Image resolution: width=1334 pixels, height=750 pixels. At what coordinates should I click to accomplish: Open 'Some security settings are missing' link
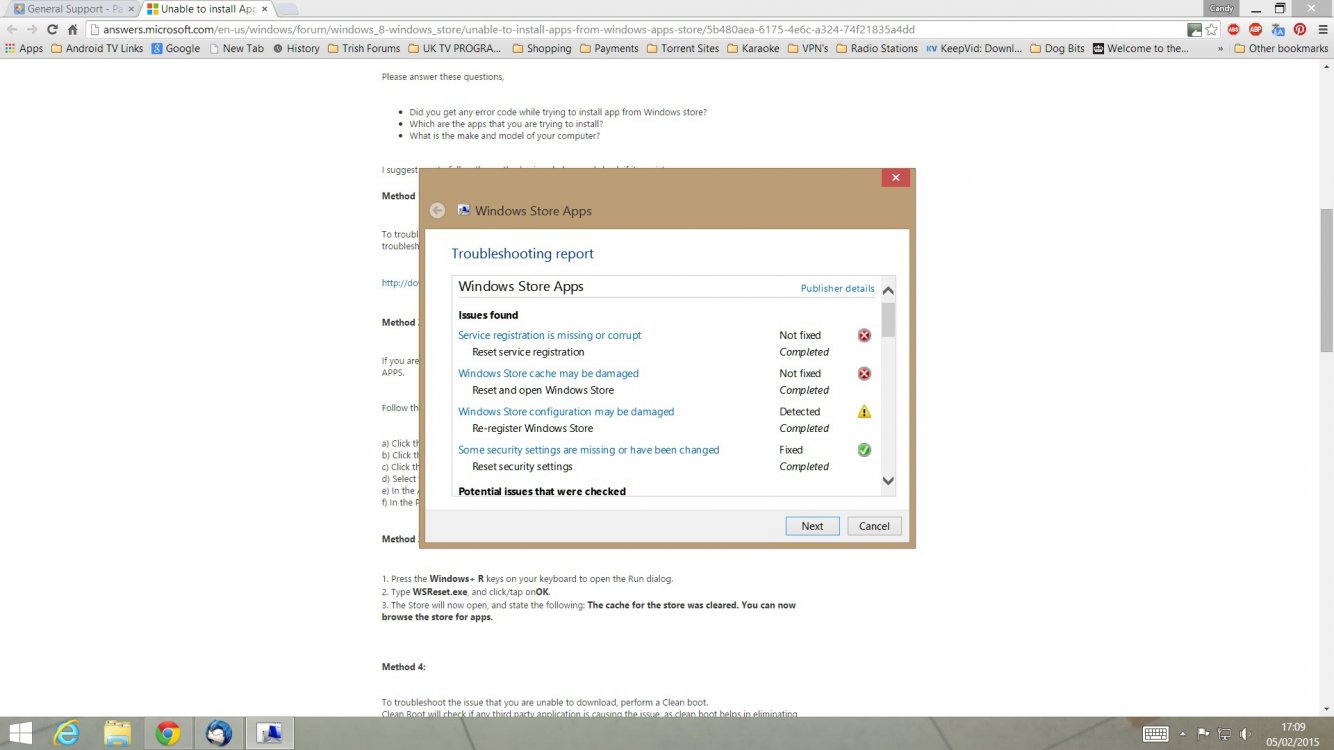click(589, 450)
